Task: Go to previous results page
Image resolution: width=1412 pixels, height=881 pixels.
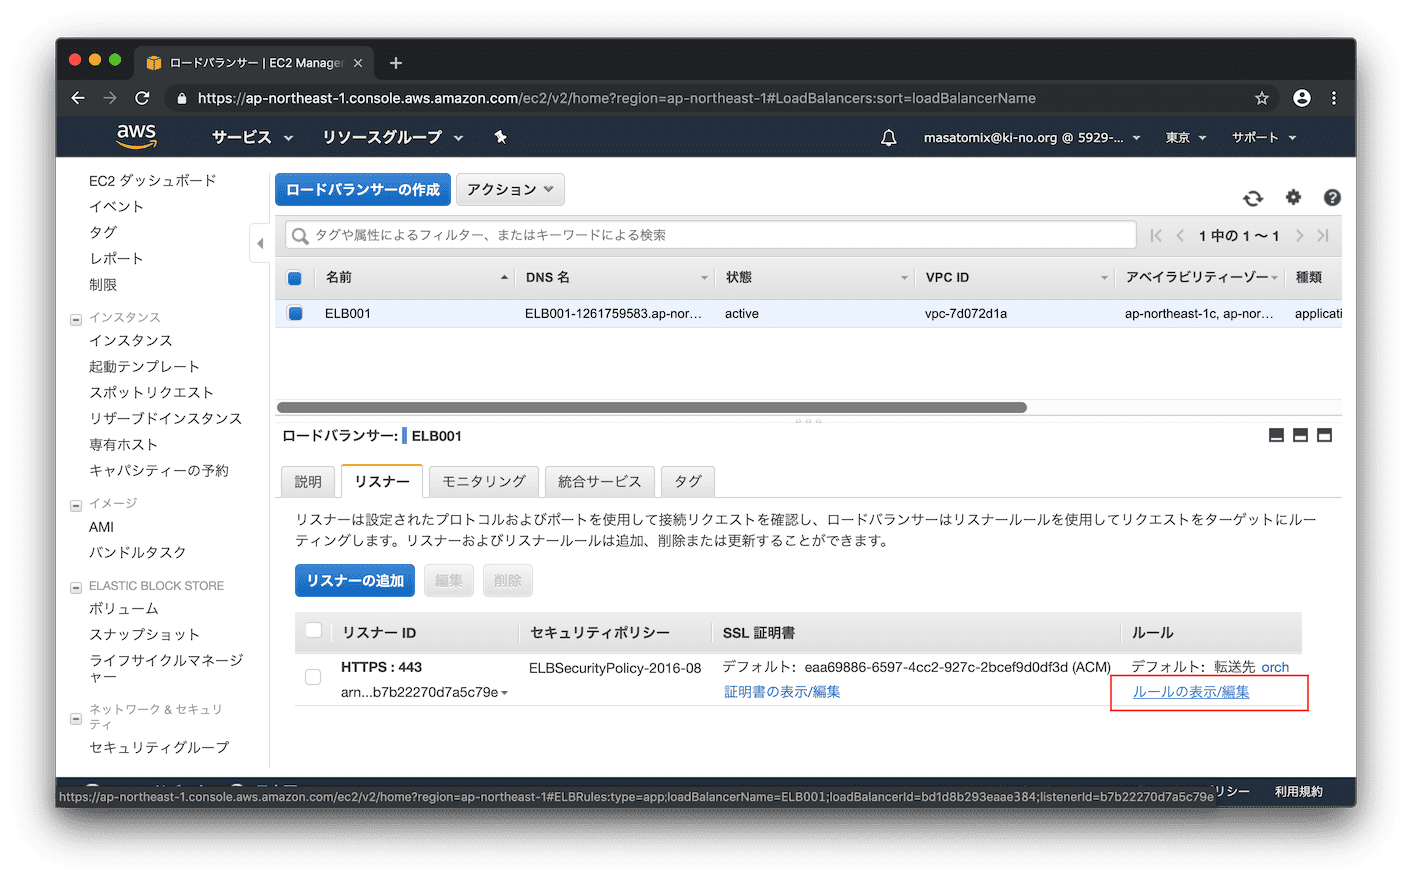Action: pyautogui.click(x=1180, y=236)
